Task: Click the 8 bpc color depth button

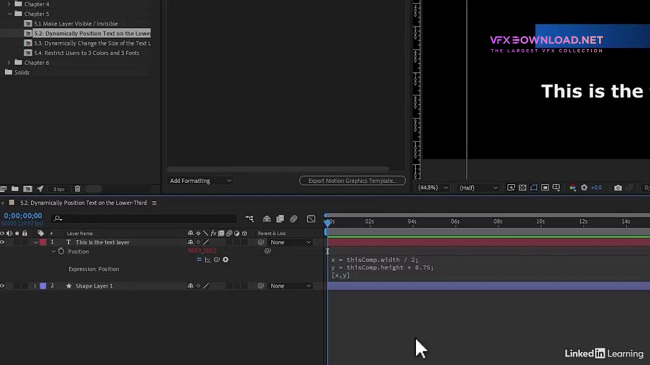Action: pos(59,189)
